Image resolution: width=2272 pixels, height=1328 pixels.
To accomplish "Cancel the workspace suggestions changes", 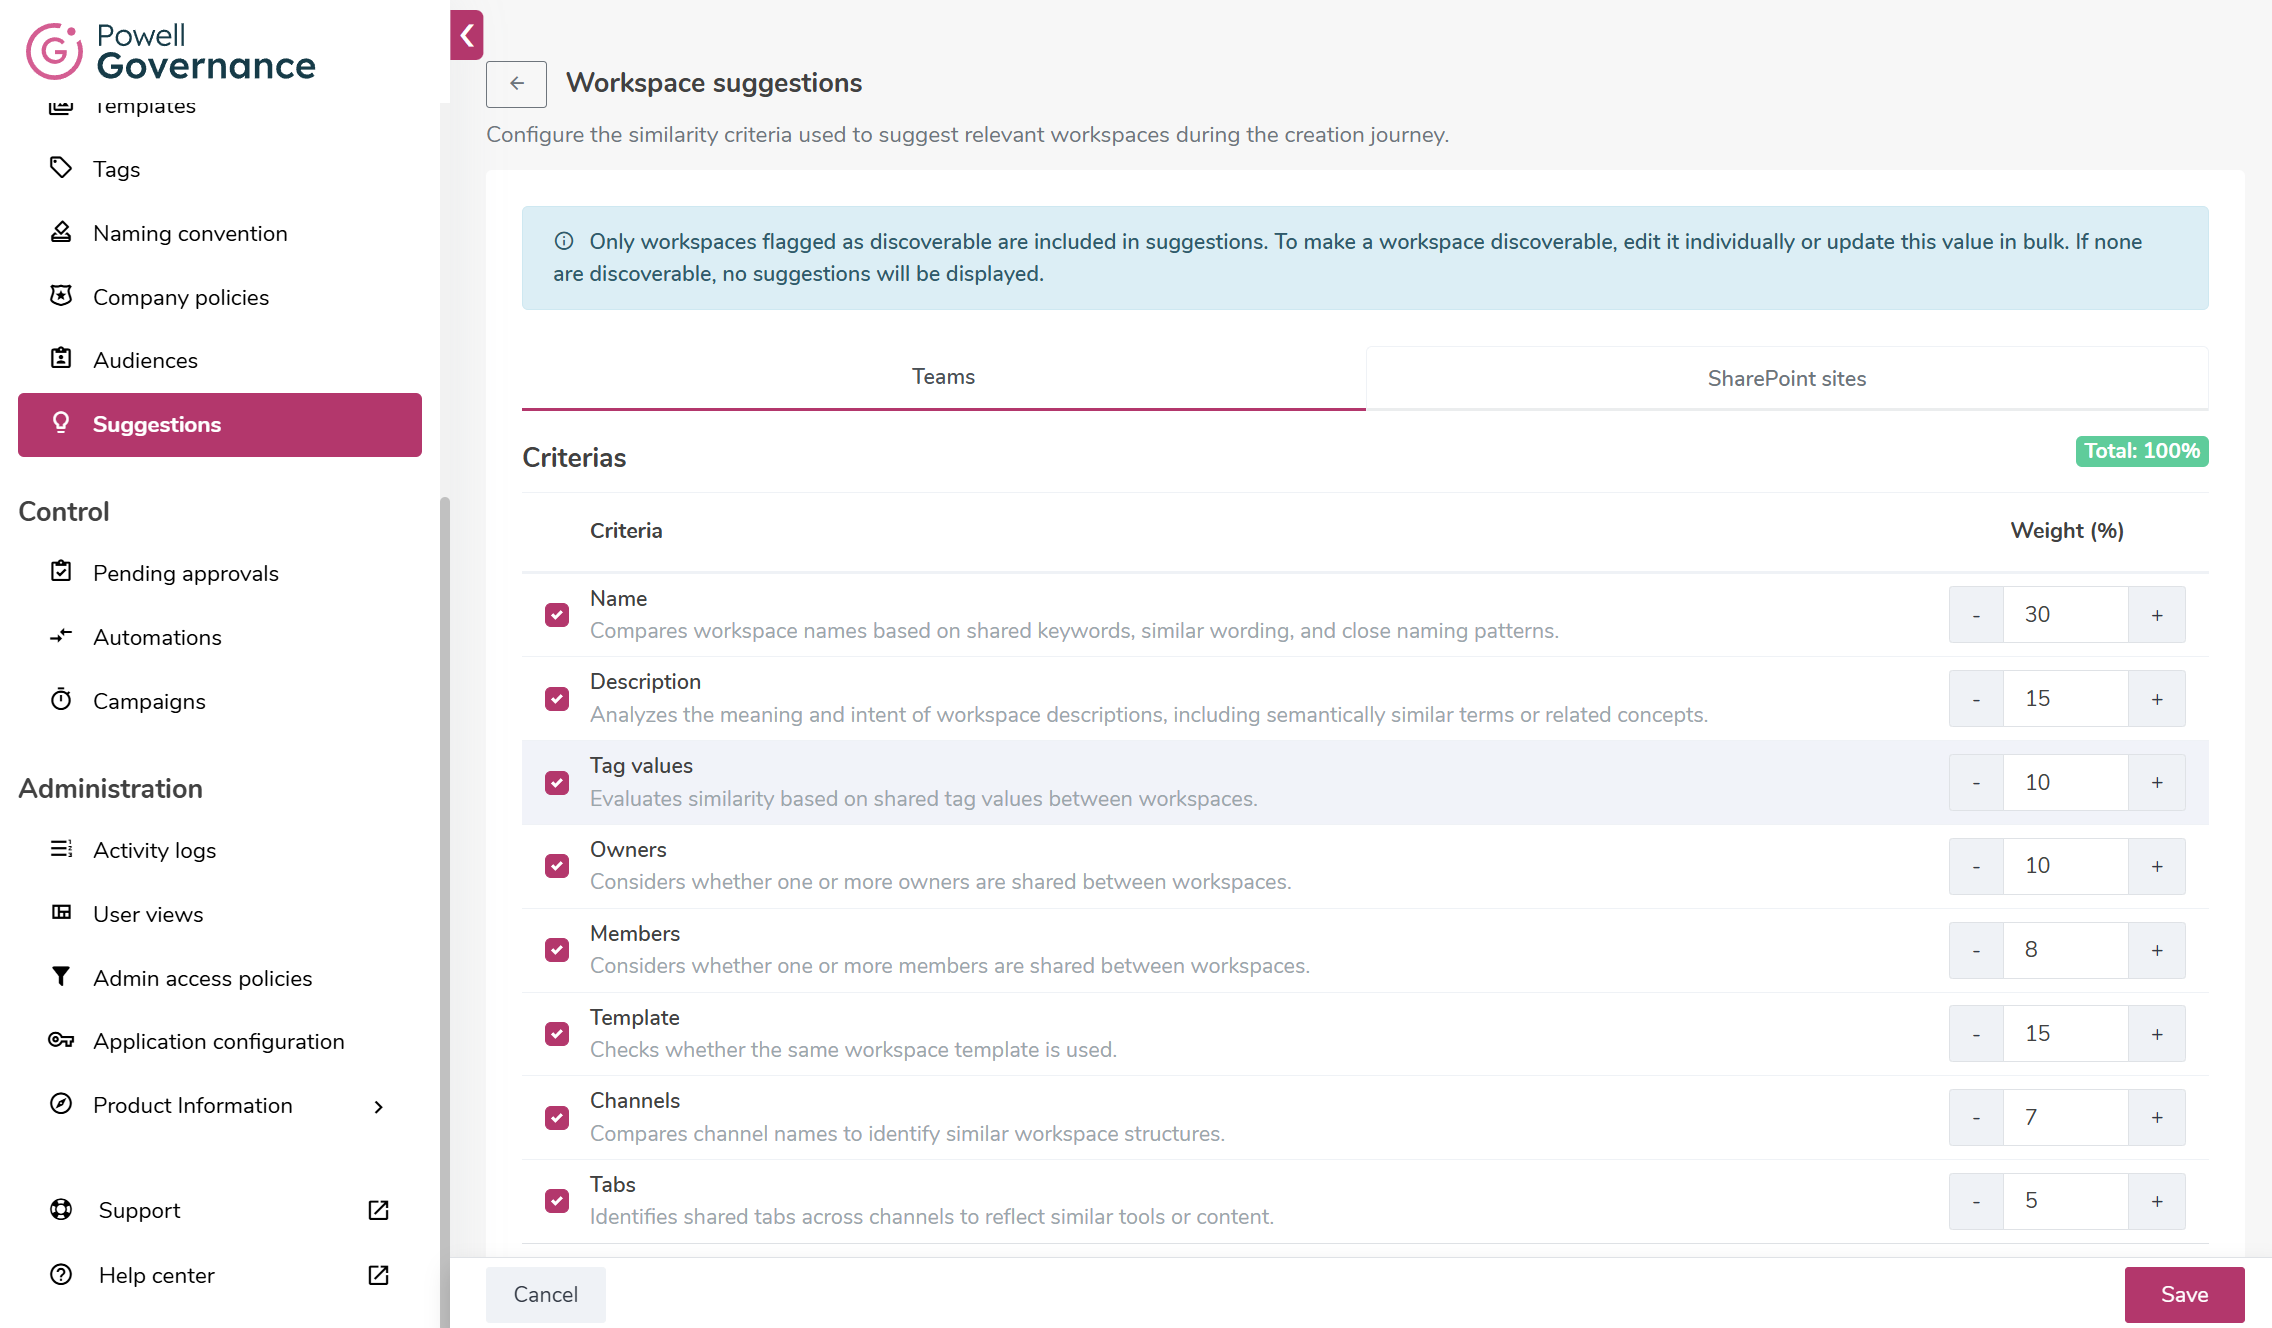I will click(x=546, y=1295).
